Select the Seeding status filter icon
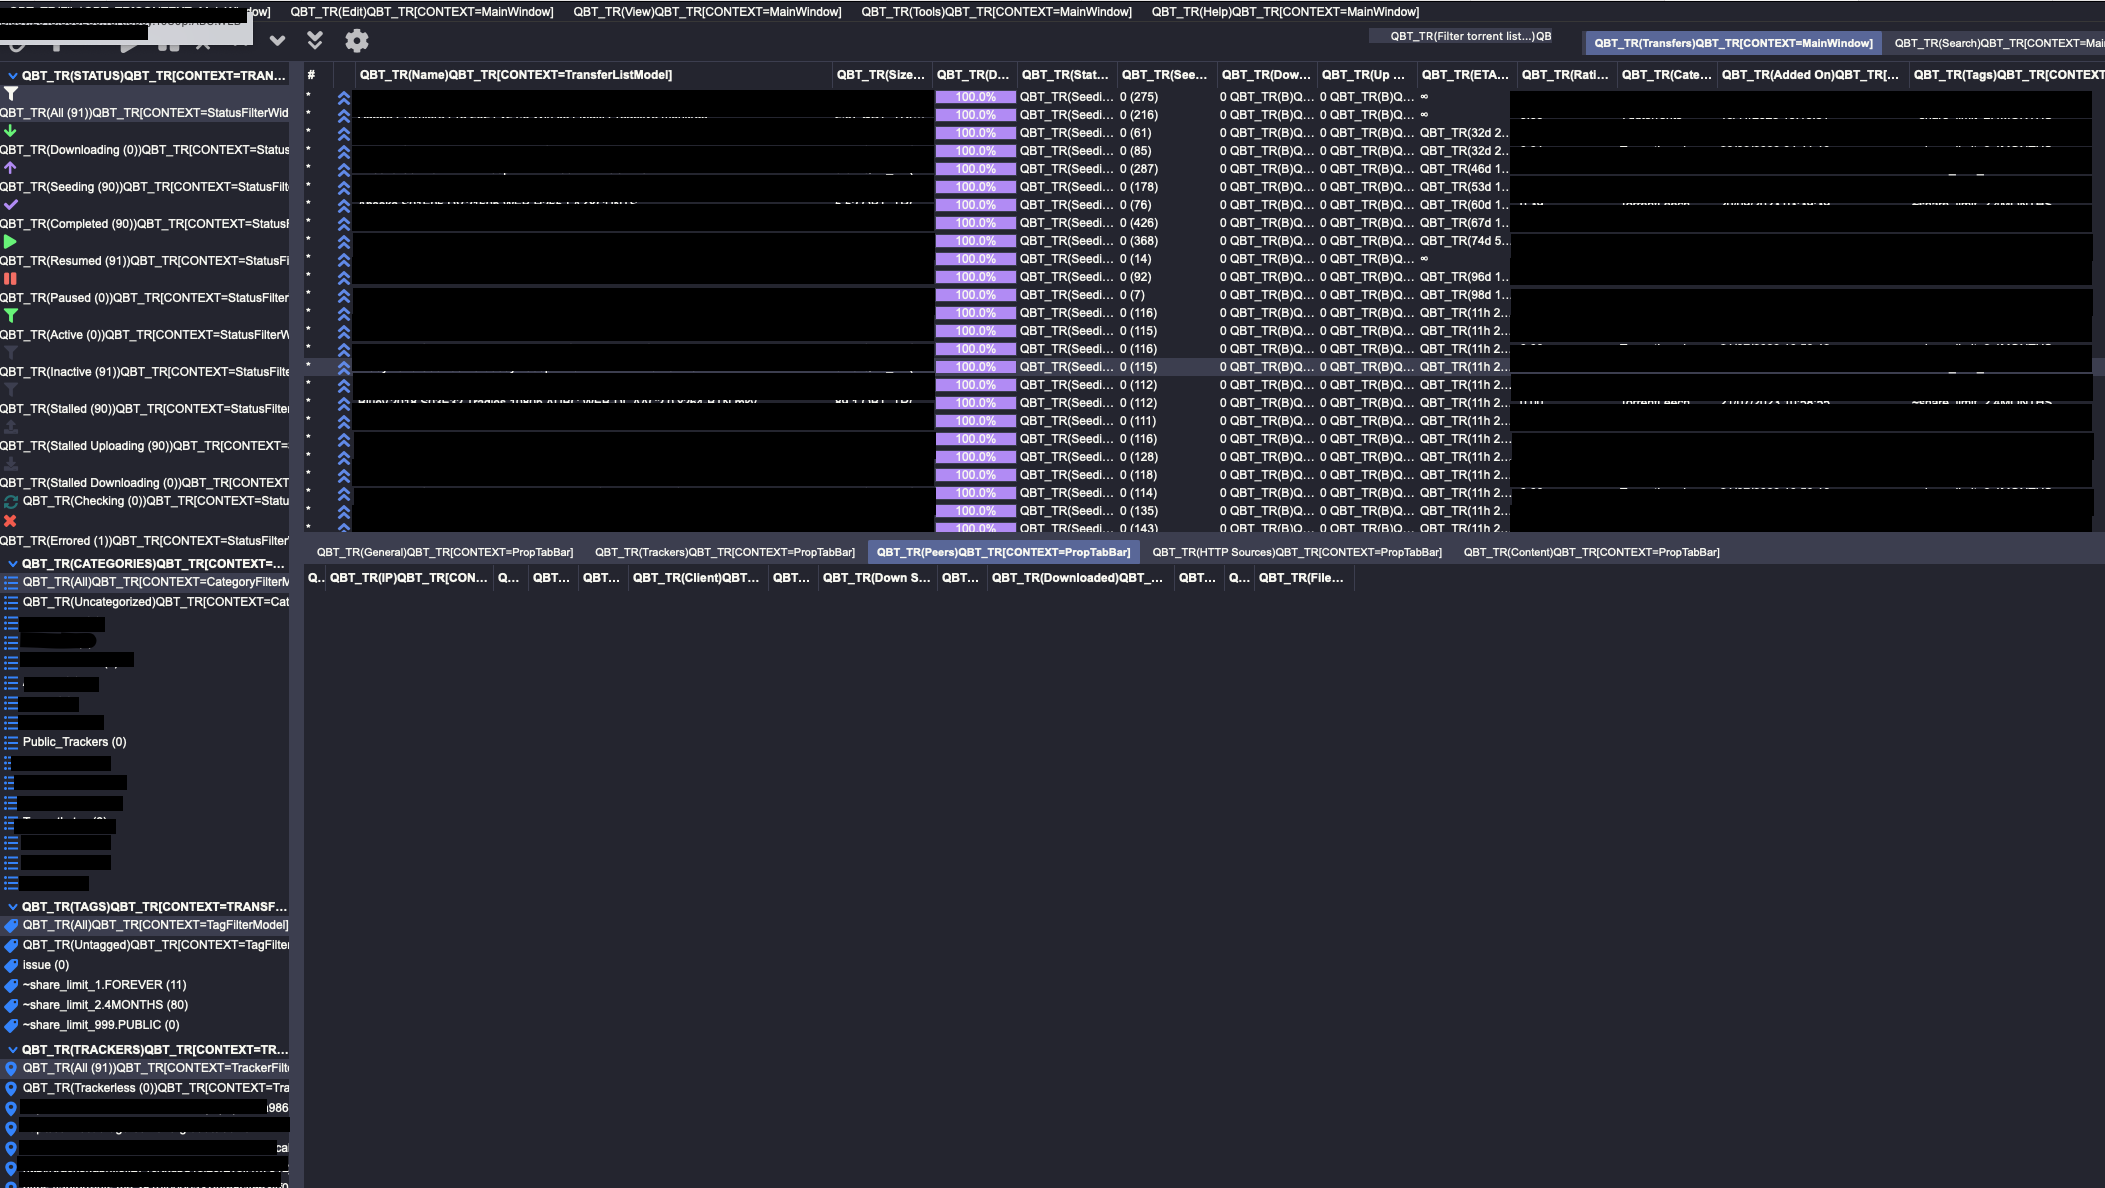Image resolution: width=2105 pixels, height=1188 pixels. 11,167
